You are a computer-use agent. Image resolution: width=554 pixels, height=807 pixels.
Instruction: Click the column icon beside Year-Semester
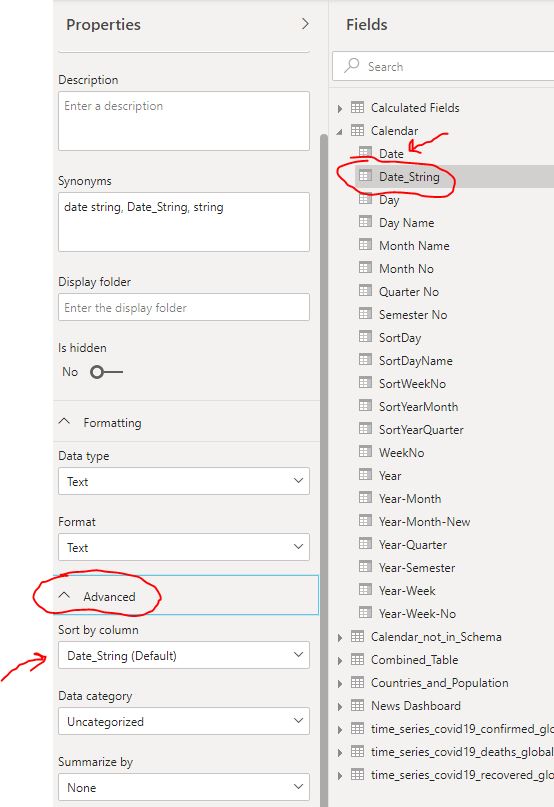[365, 567]
